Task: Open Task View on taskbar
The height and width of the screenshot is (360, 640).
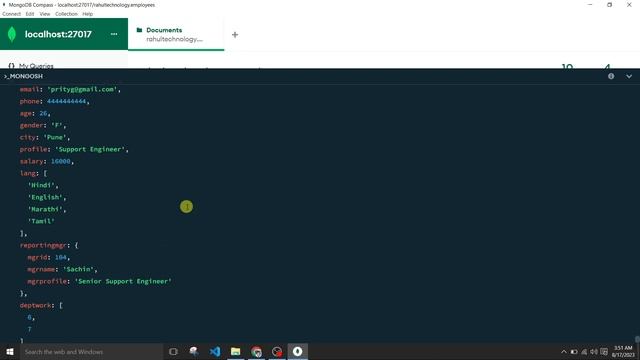Action: pyautogui.click(x=173, y=351)
